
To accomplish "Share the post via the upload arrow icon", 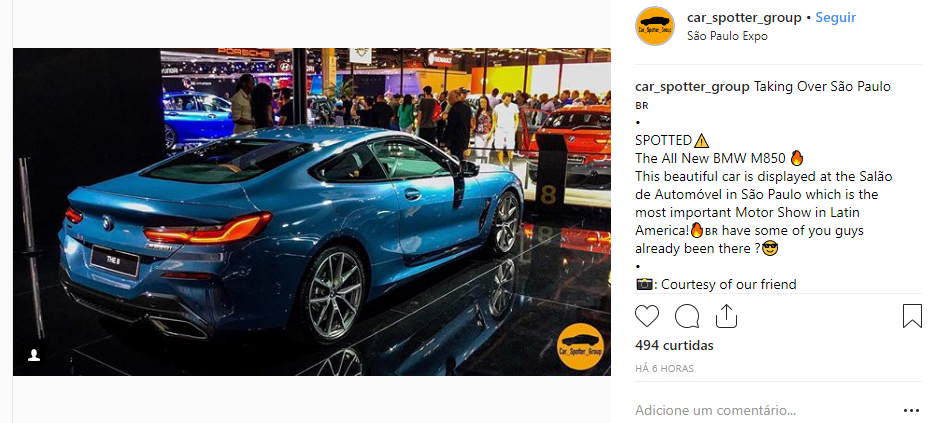I will 726,316.
